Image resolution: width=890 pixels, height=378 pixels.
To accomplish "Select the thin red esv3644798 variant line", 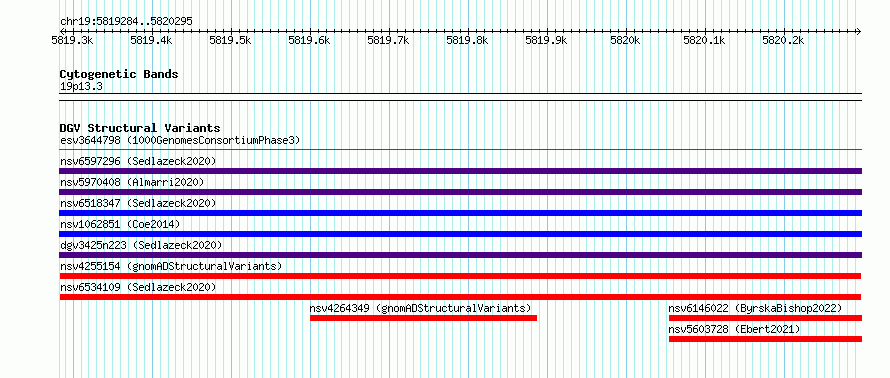I will (460, 150).
